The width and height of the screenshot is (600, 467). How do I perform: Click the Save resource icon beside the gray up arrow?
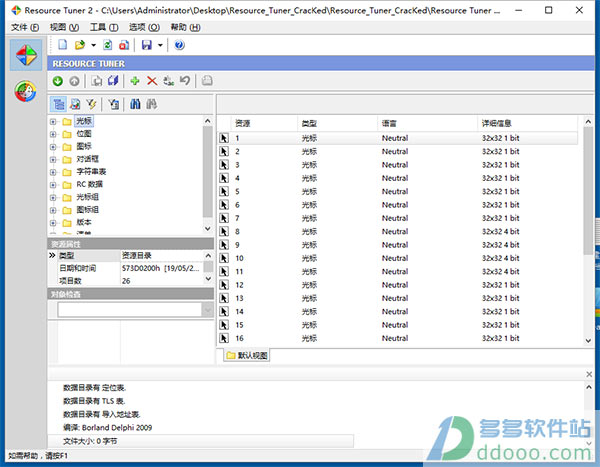[97, 81]
